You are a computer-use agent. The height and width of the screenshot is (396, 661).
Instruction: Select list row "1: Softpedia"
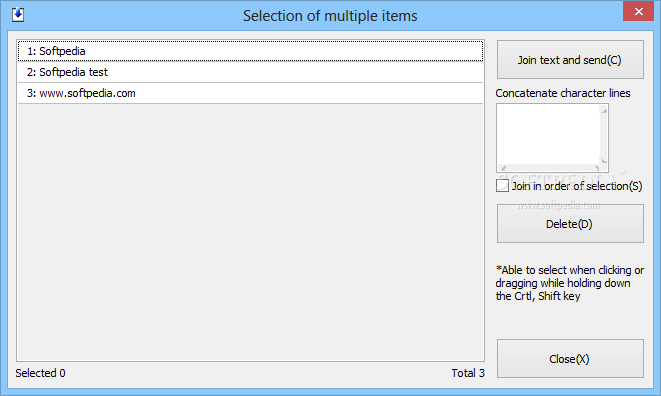pyautogui.click(x=250, y=51)
